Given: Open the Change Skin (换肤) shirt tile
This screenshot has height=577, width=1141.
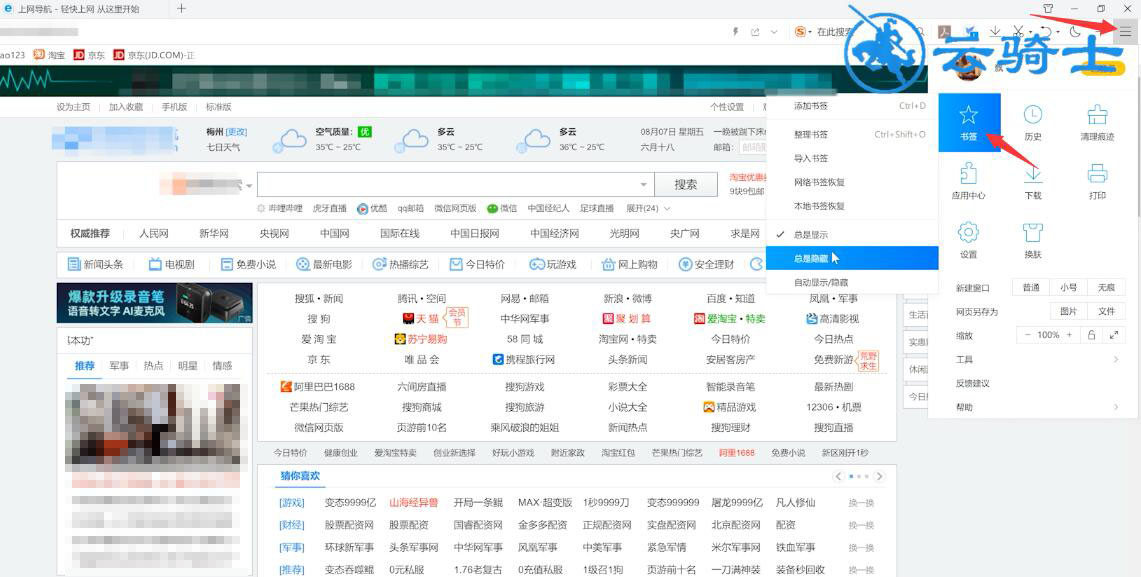Looking at the screenshot, I should pyautogui.click(x=1033, y=241).
